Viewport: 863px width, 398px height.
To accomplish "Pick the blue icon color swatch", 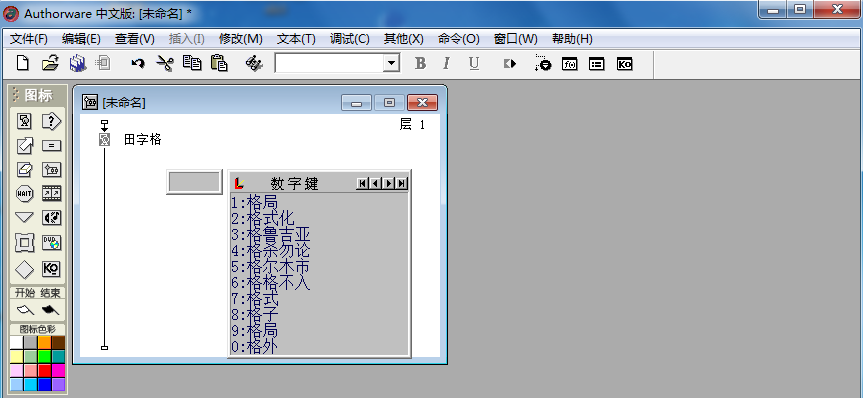I will coord(45,384).
